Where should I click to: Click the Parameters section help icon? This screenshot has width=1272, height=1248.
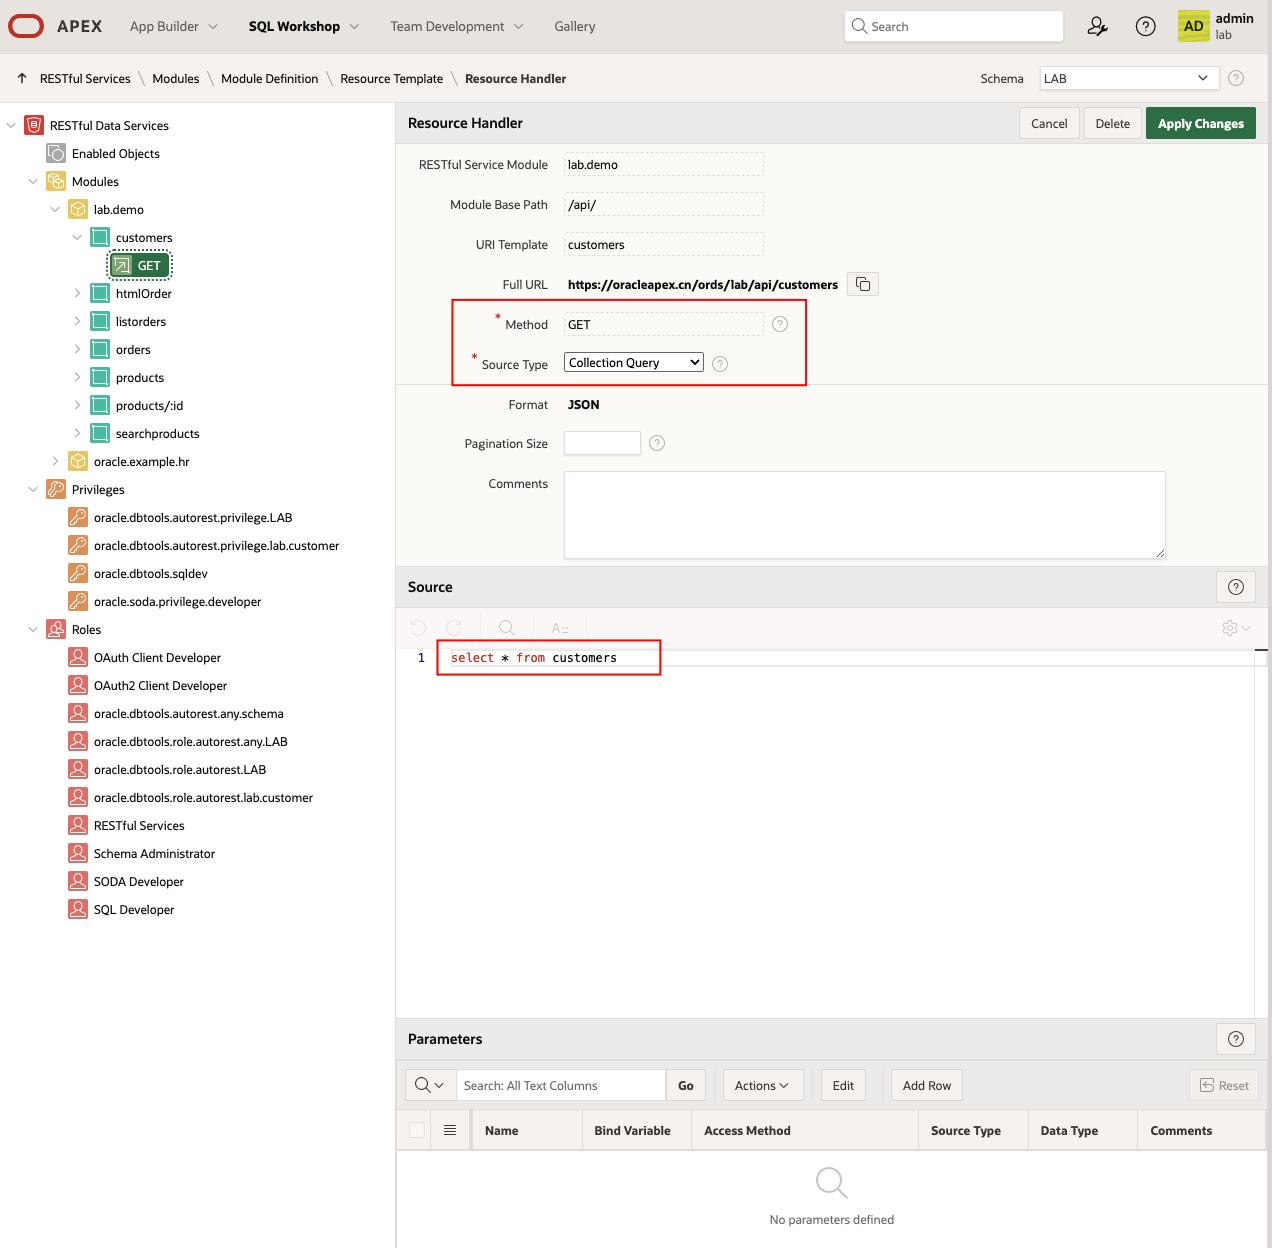pos(1235,1039)
